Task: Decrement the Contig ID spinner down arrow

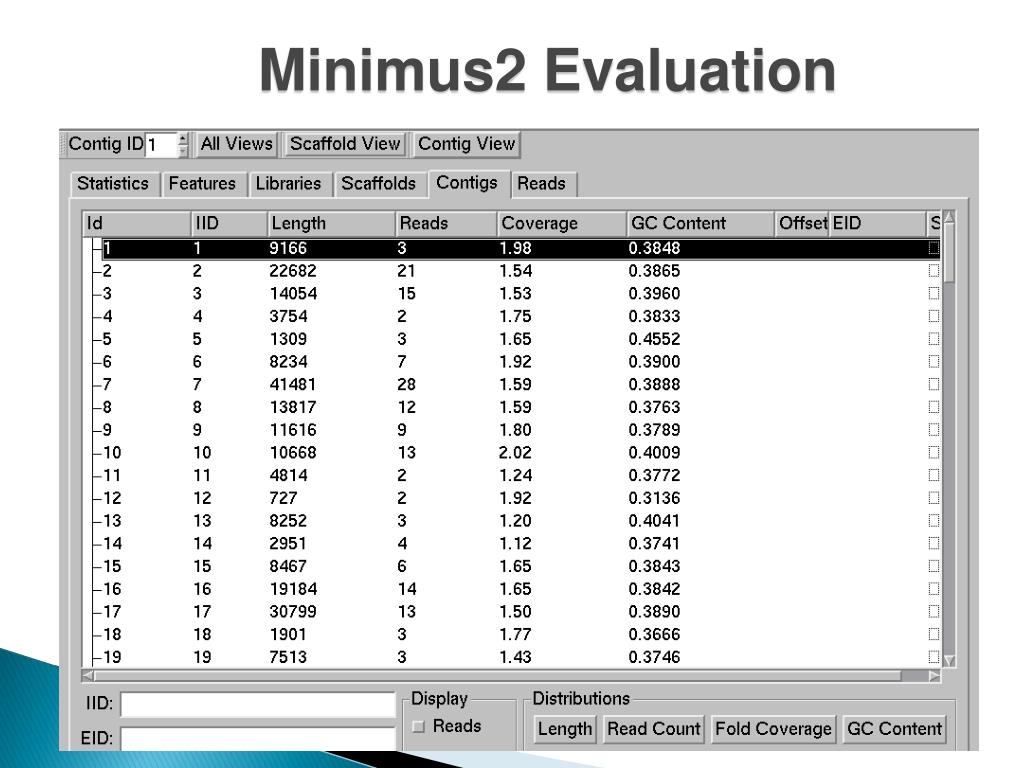Action: tap(183, 150)
